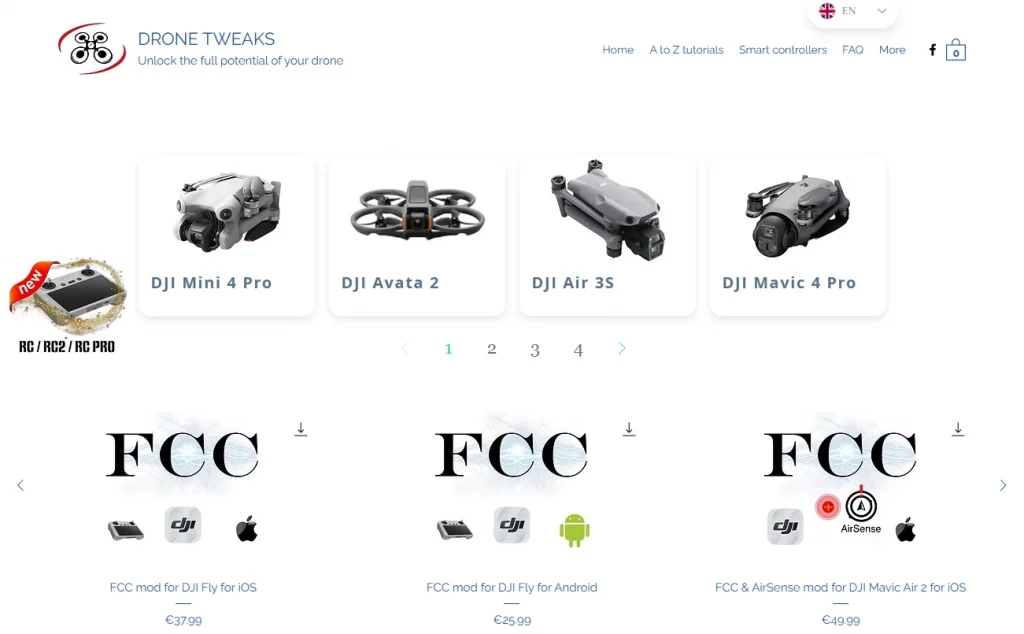Open FCC mod for DJI Fly for Android link

pos(511,587)
